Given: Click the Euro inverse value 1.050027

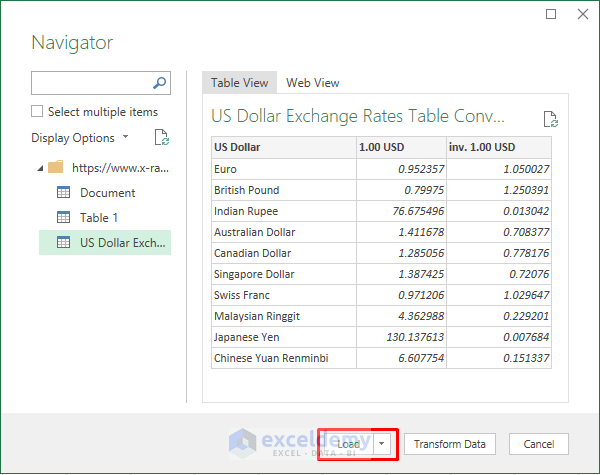Looking at the screenshot, I should tap(526, 169).
